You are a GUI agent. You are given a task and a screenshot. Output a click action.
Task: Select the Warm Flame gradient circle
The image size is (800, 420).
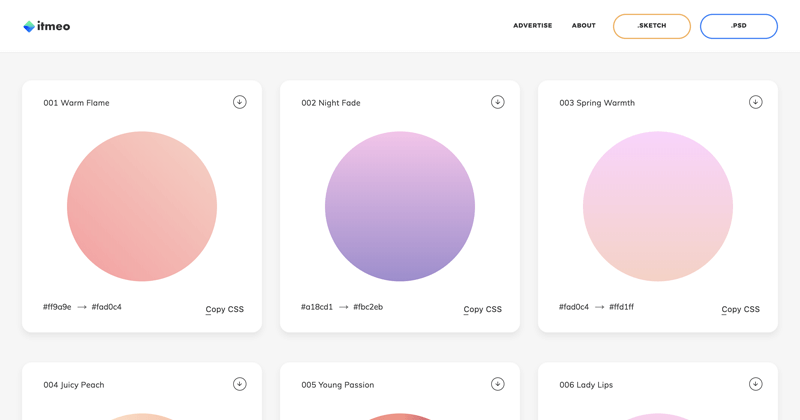142,206
